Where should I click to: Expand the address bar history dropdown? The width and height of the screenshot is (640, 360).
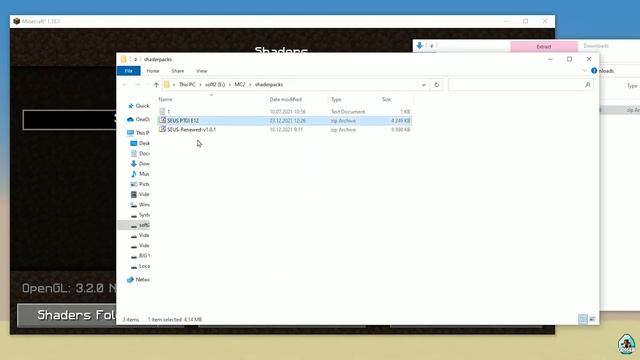point(424,85)
